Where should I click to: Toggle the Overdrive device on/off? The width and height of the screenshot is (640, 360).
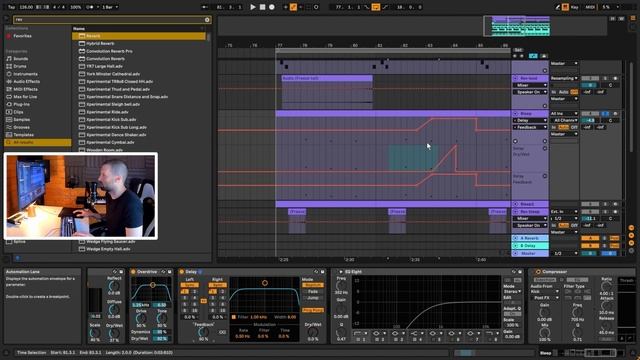pos(133,271)
